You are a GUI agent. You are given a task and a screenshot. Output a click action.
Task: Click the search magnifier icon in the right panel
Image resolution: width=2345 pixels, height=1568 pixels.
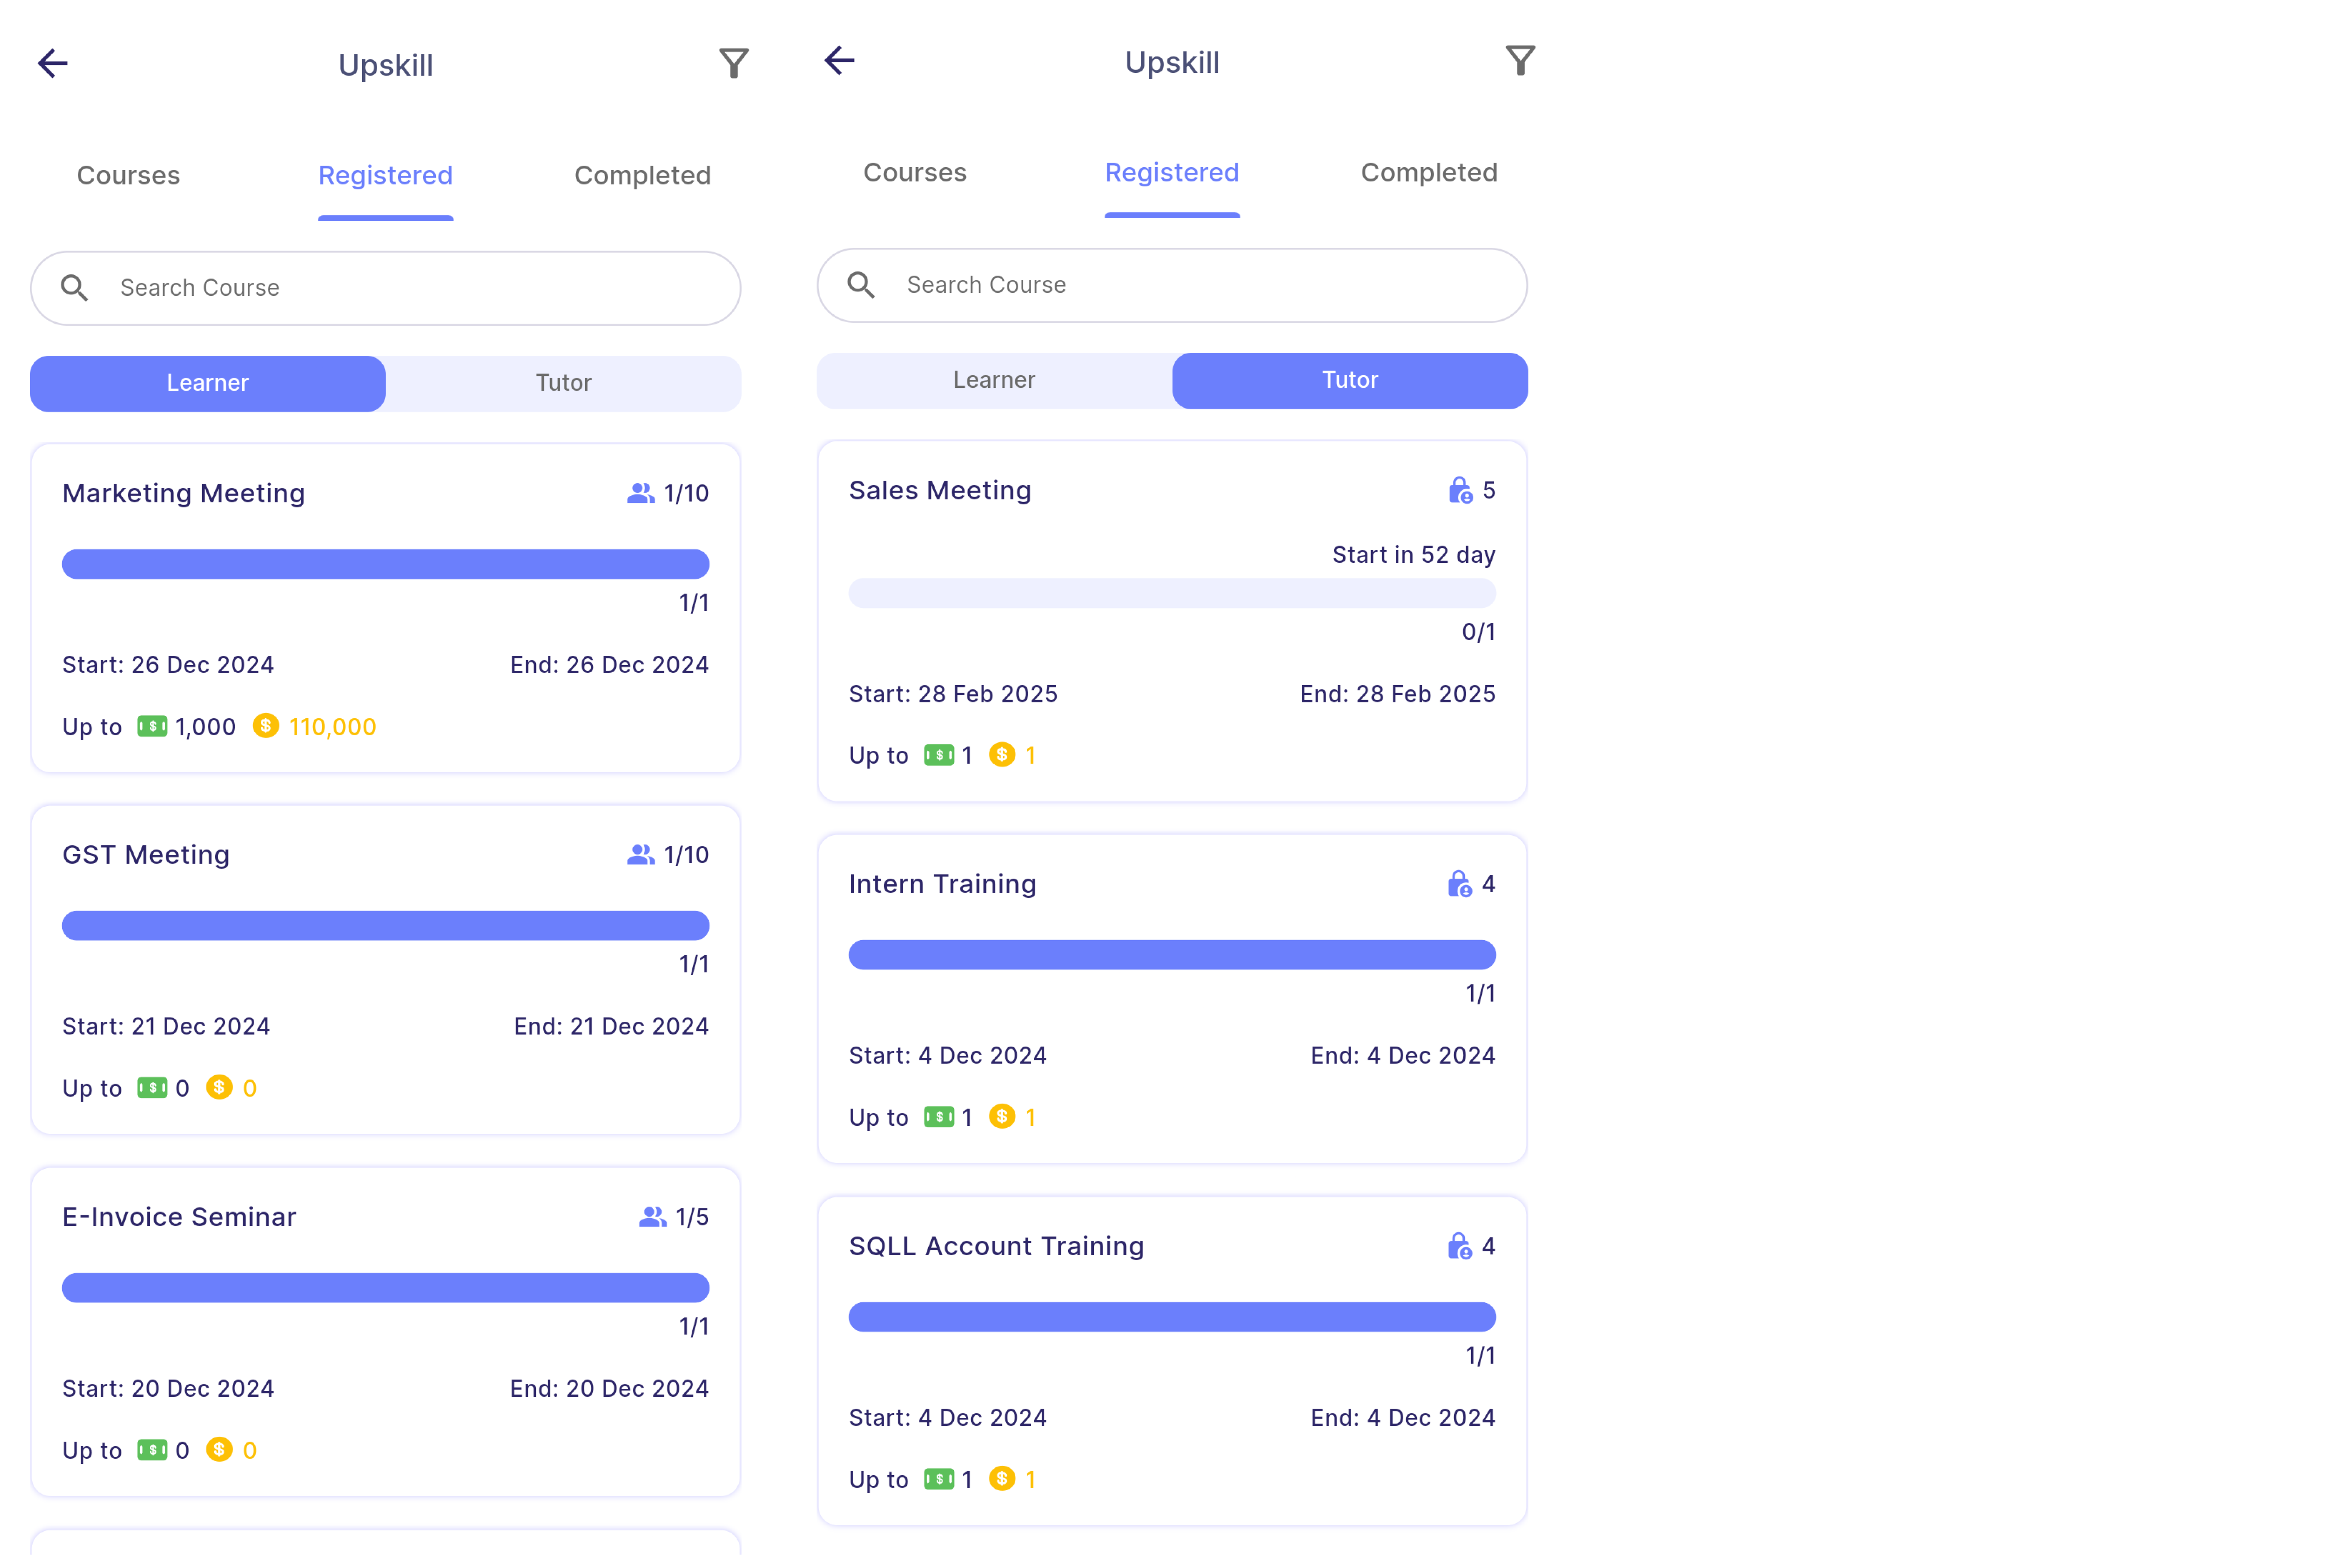pos(861,285)
